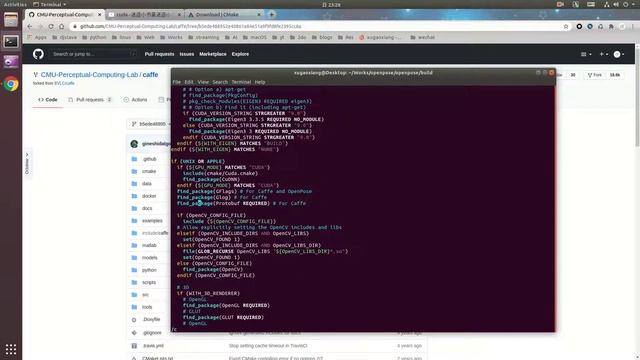640x360 pixels.
Task: Click the red screen recorder tray icon
Action: [x=560, y=4]
